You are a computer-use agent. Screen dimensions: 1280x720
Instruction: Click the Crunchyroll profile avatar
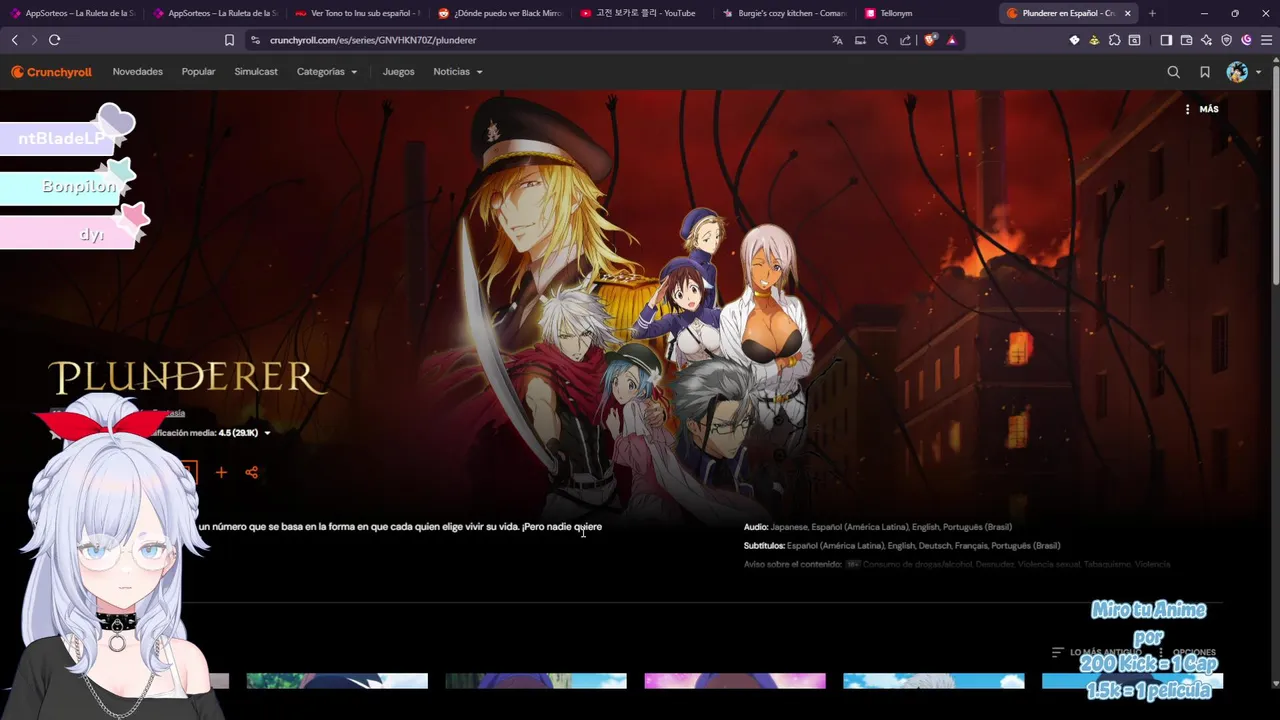[1237, 72]
